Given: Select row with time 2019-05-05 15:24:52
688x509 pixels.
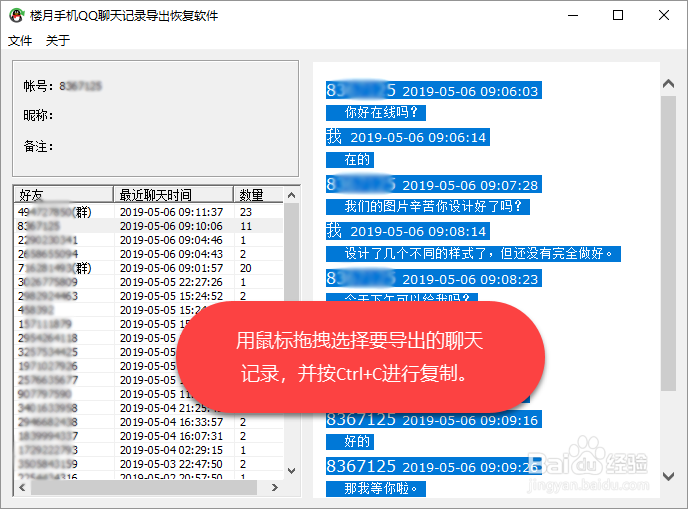Looking at the screenshot, I should coord(149,296).
